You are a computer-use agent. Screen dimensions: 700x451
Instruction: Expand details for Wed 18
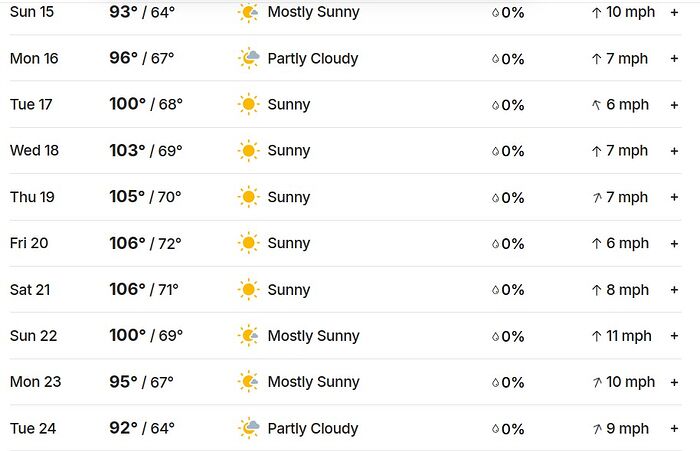tap(674, 151)
